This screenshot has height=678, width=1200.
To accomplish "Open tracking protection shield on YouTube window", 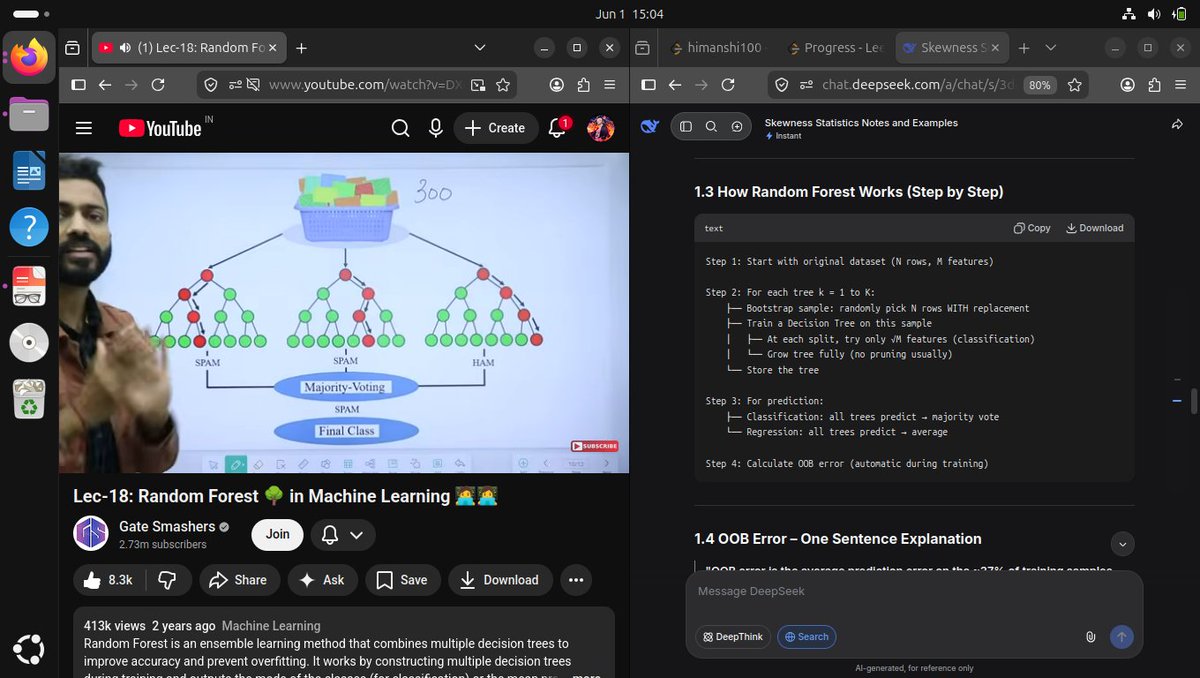I will tap(211, 85).
